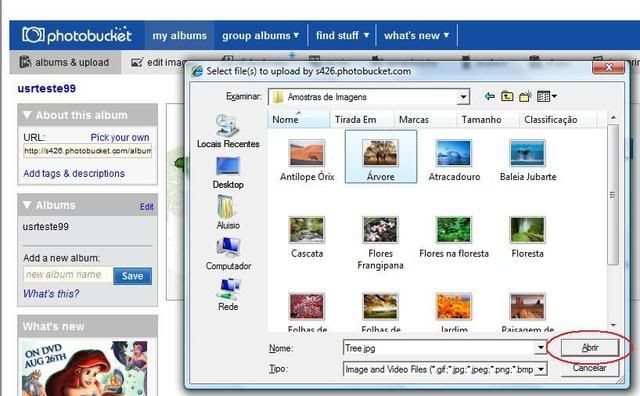Viewport: 640px width, 396px height.
Task: Select the Flores na floresta image
Action: point(454,237)
